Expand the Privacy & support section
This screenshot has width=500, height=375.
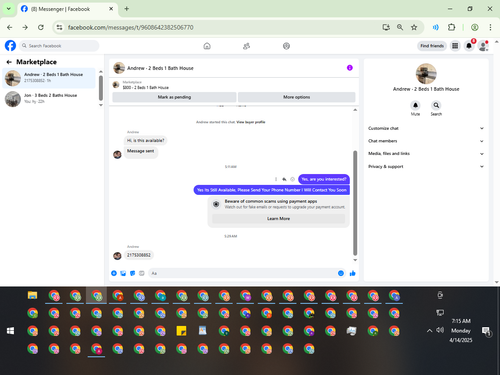[x=426, y=166]
